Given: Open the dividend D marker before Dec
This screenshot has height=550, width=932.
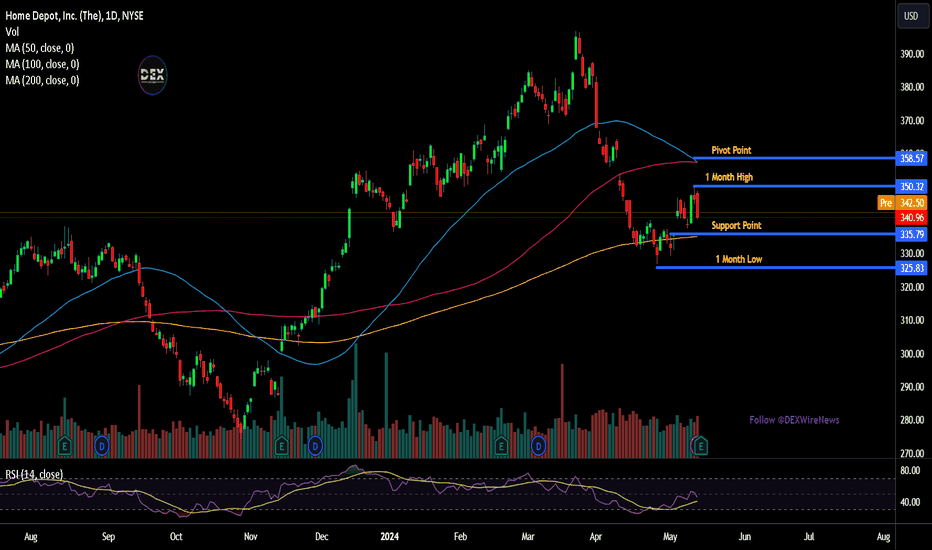Looking at the screenshot, I should point(315,445).
